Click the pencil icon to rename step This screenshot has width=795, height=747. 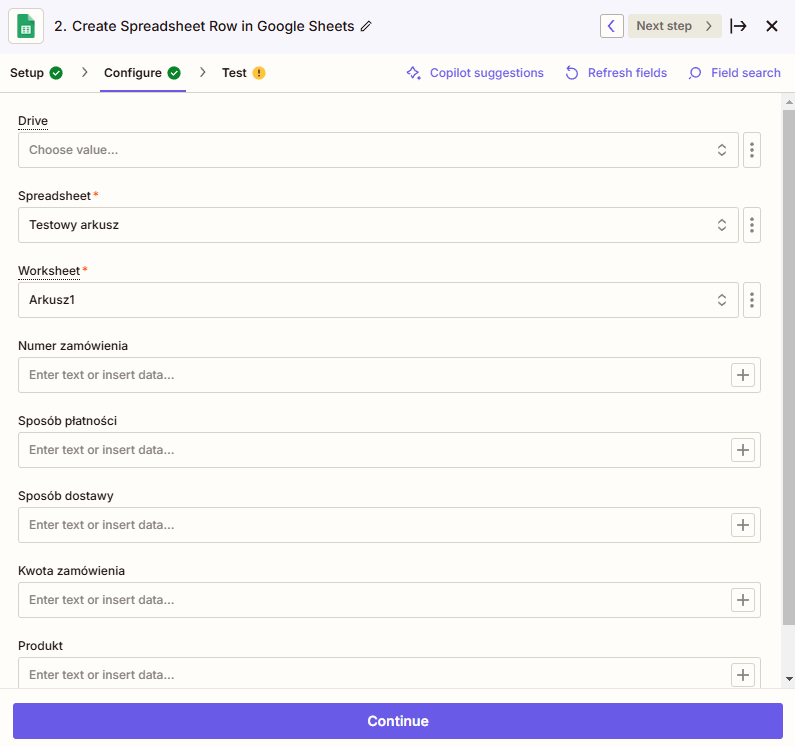[366, 26]
